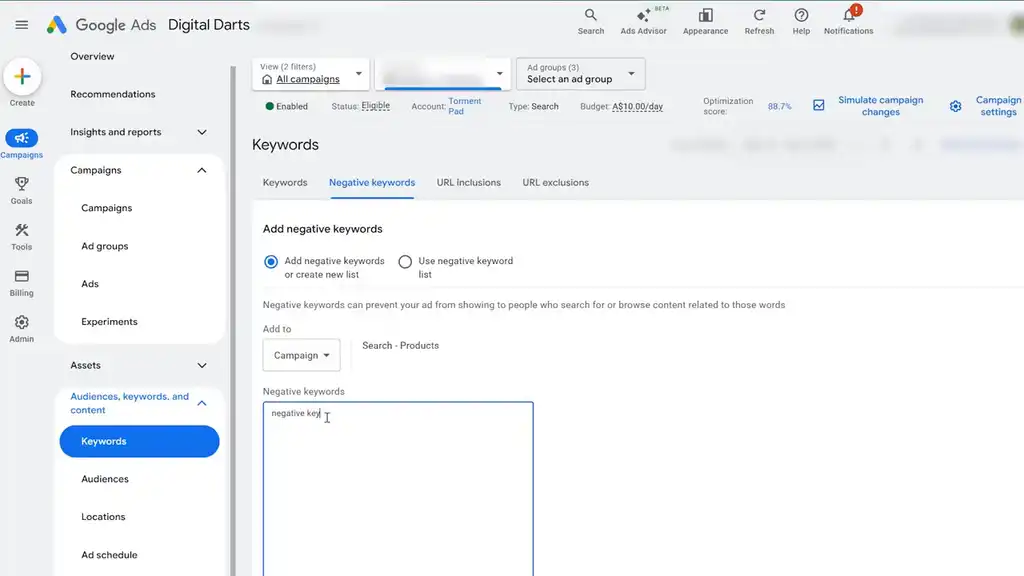
Task: Switch to URL inclusions tab
Action: 468,183
